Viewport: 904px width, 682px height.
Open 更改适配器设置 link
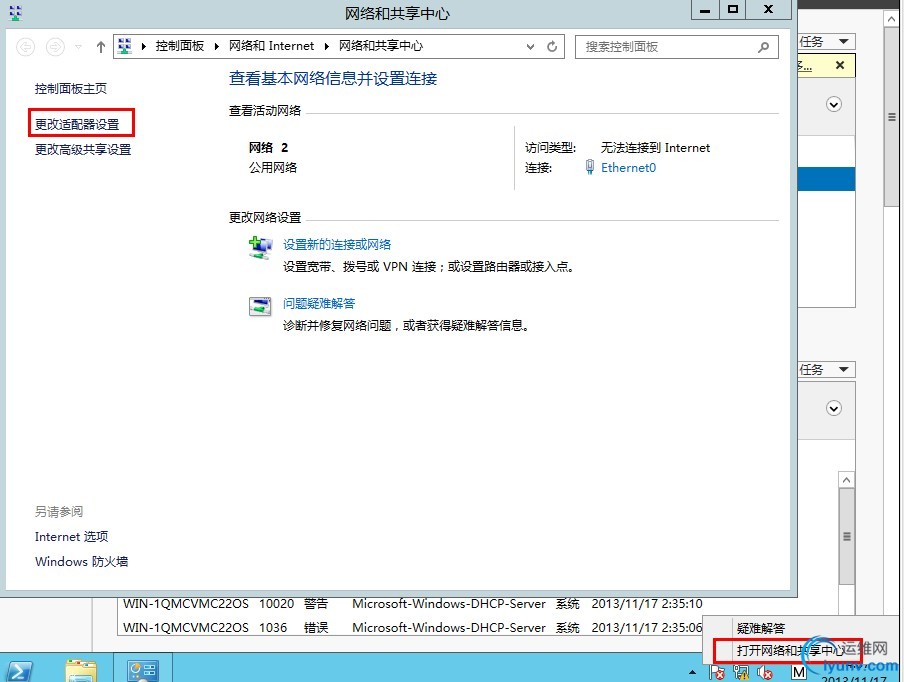[x=77, y=125]
